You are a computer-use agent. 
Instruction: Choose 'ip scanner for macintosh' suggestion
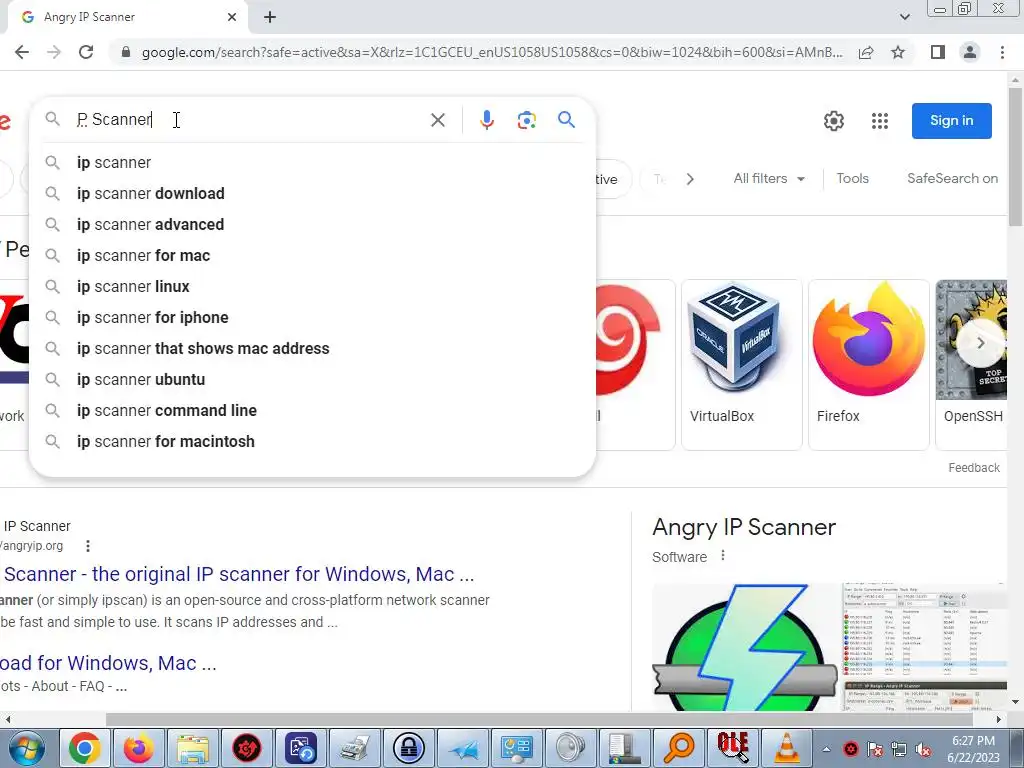pos(312,441)
